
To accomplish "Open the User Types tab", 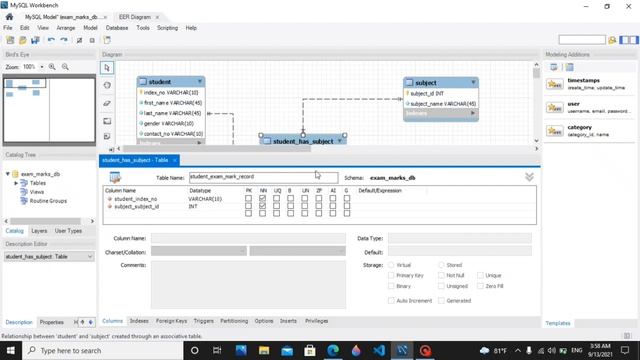I will (x=68, y=231).
